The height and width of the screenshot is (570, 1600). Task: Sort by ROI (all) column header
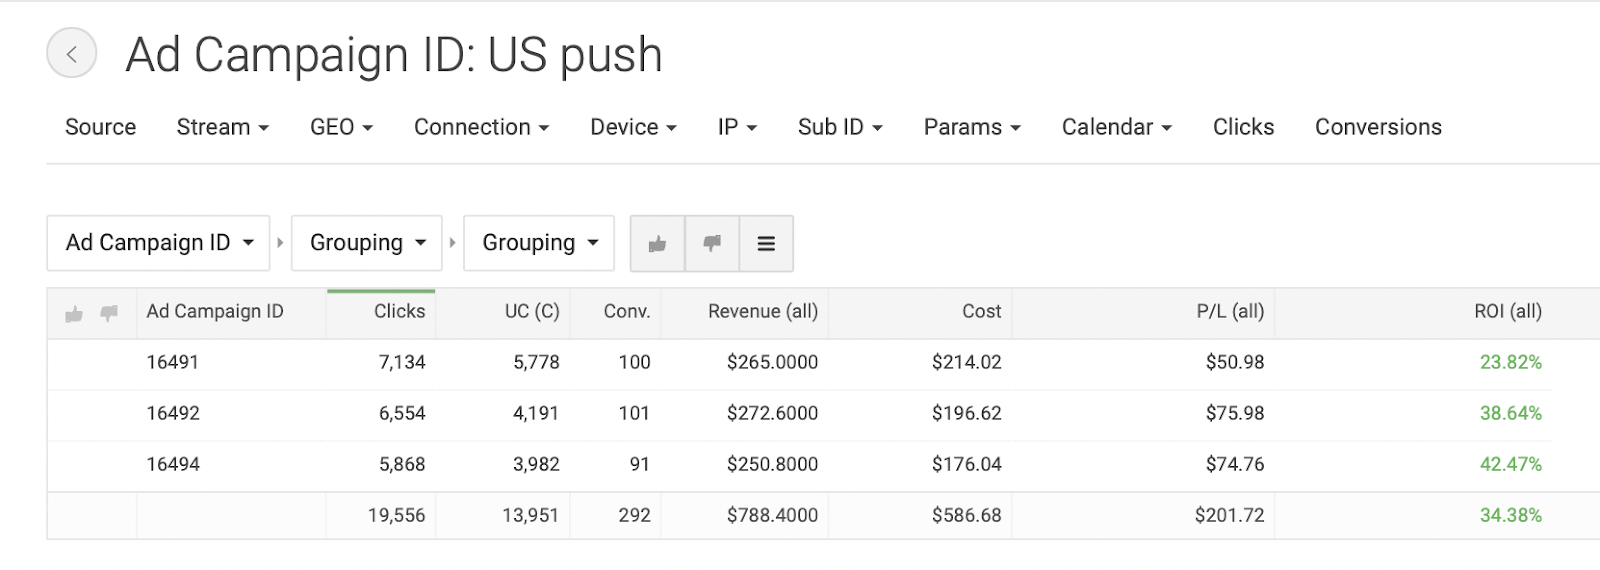pos(1507,311)
